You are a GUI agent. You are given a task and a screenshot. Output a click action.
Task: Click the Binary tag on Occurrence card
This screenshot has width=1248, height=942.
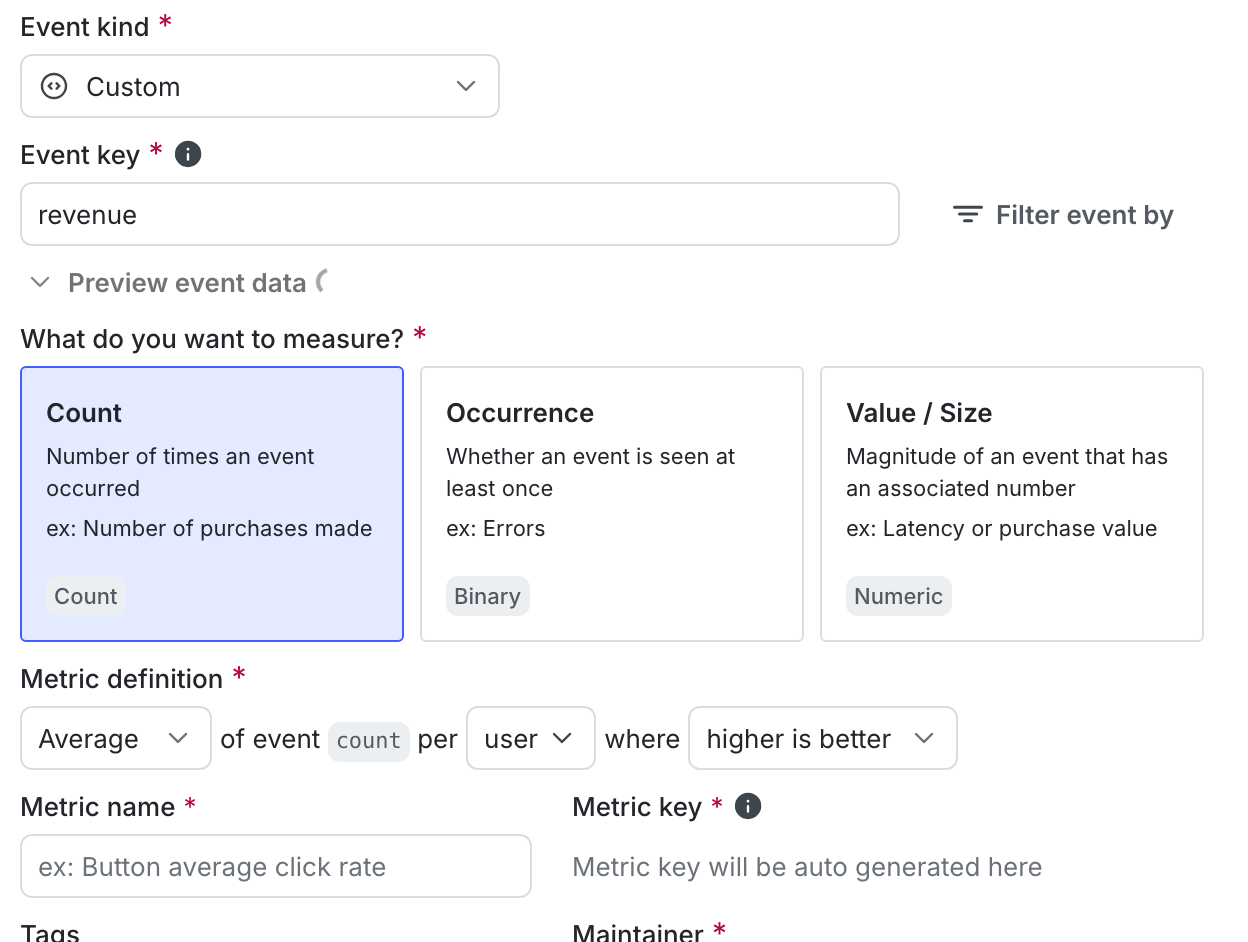click(x=487, y=595)
